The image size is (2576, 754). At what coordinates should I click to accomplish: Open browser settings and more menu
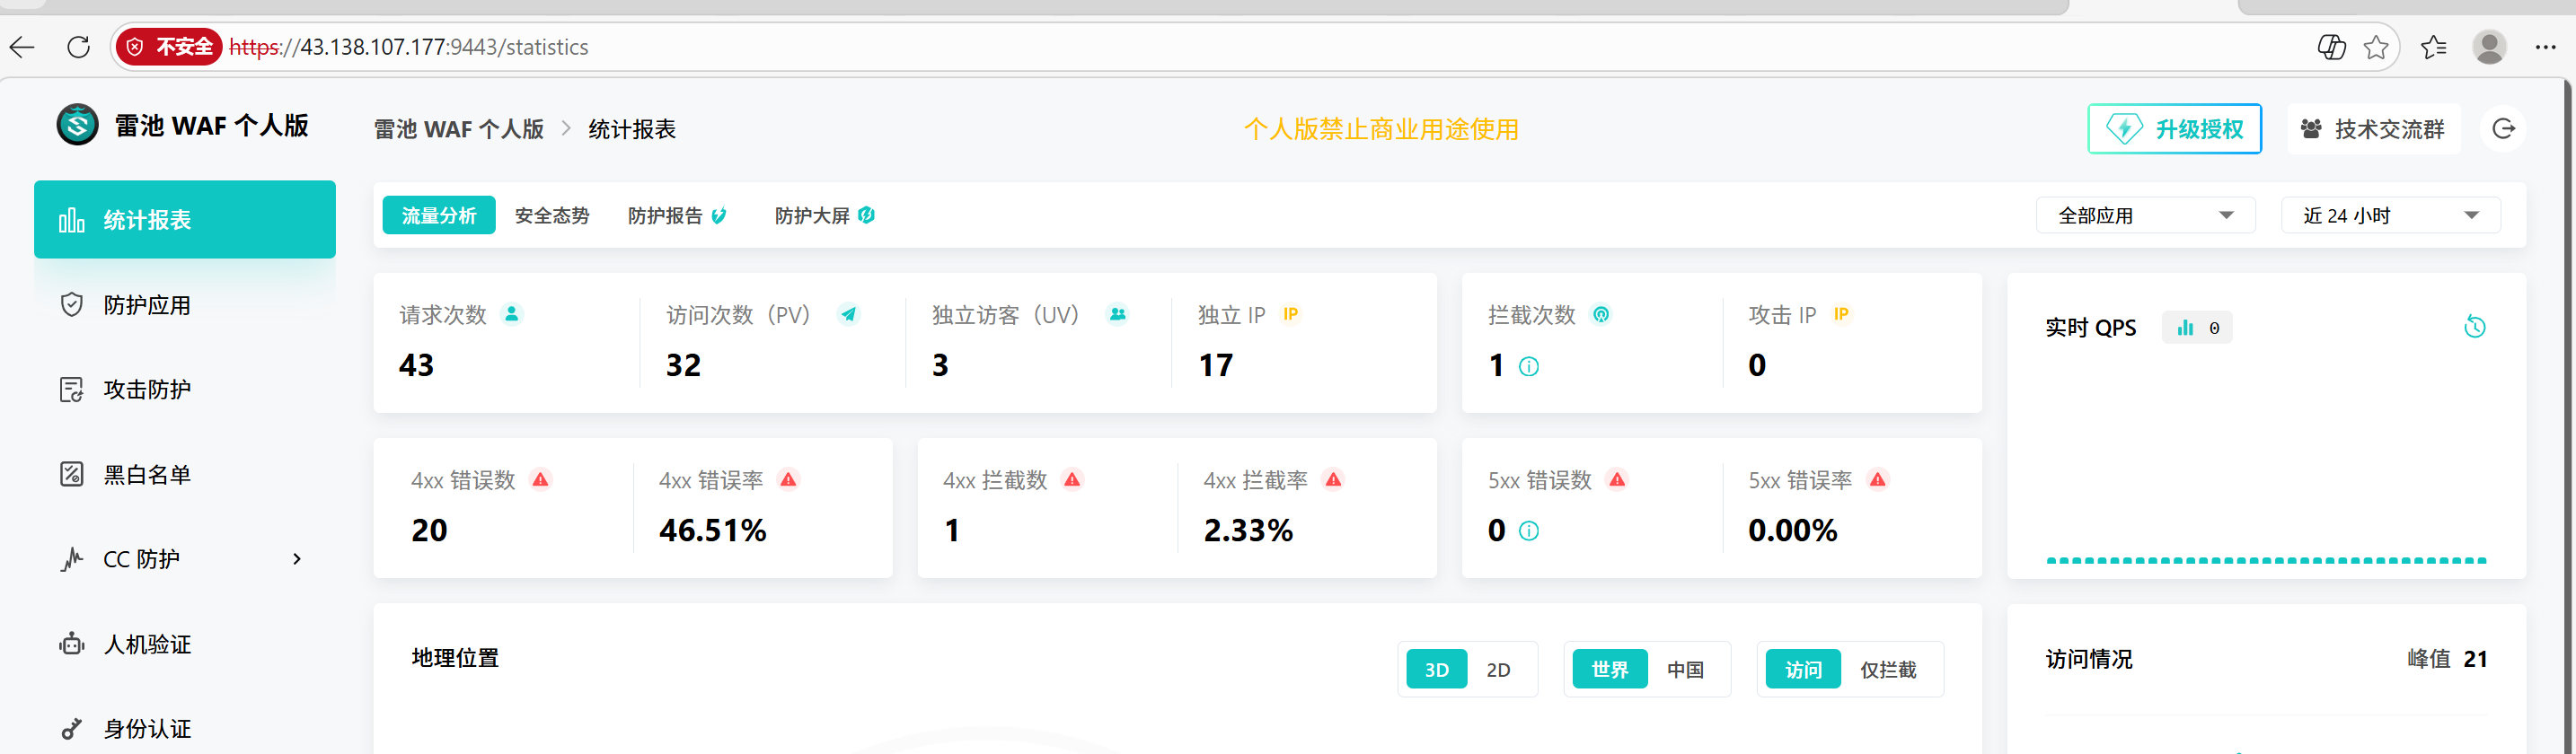(x=2545, y=47)
